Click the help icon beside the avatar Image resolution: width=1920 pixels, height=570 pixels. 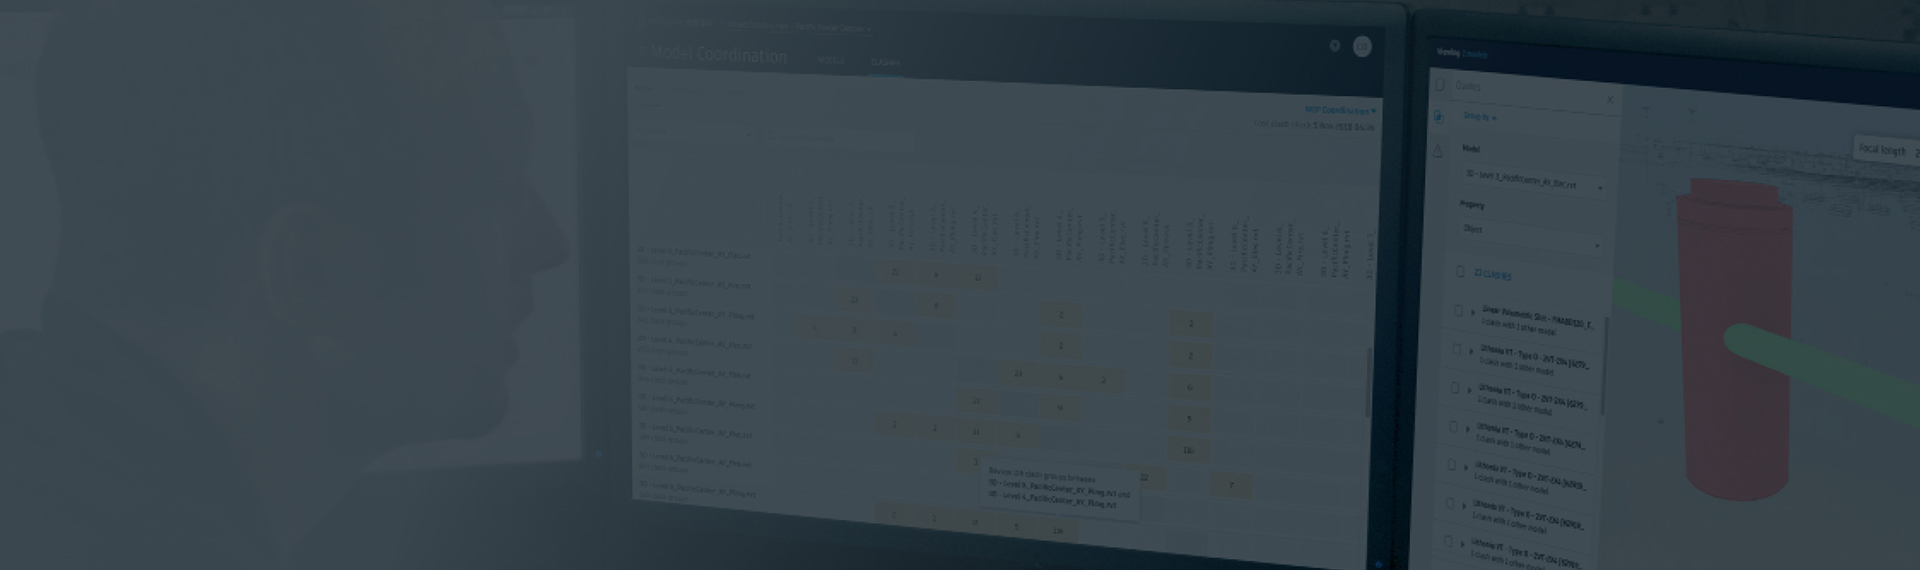(x=1334, y=46)
